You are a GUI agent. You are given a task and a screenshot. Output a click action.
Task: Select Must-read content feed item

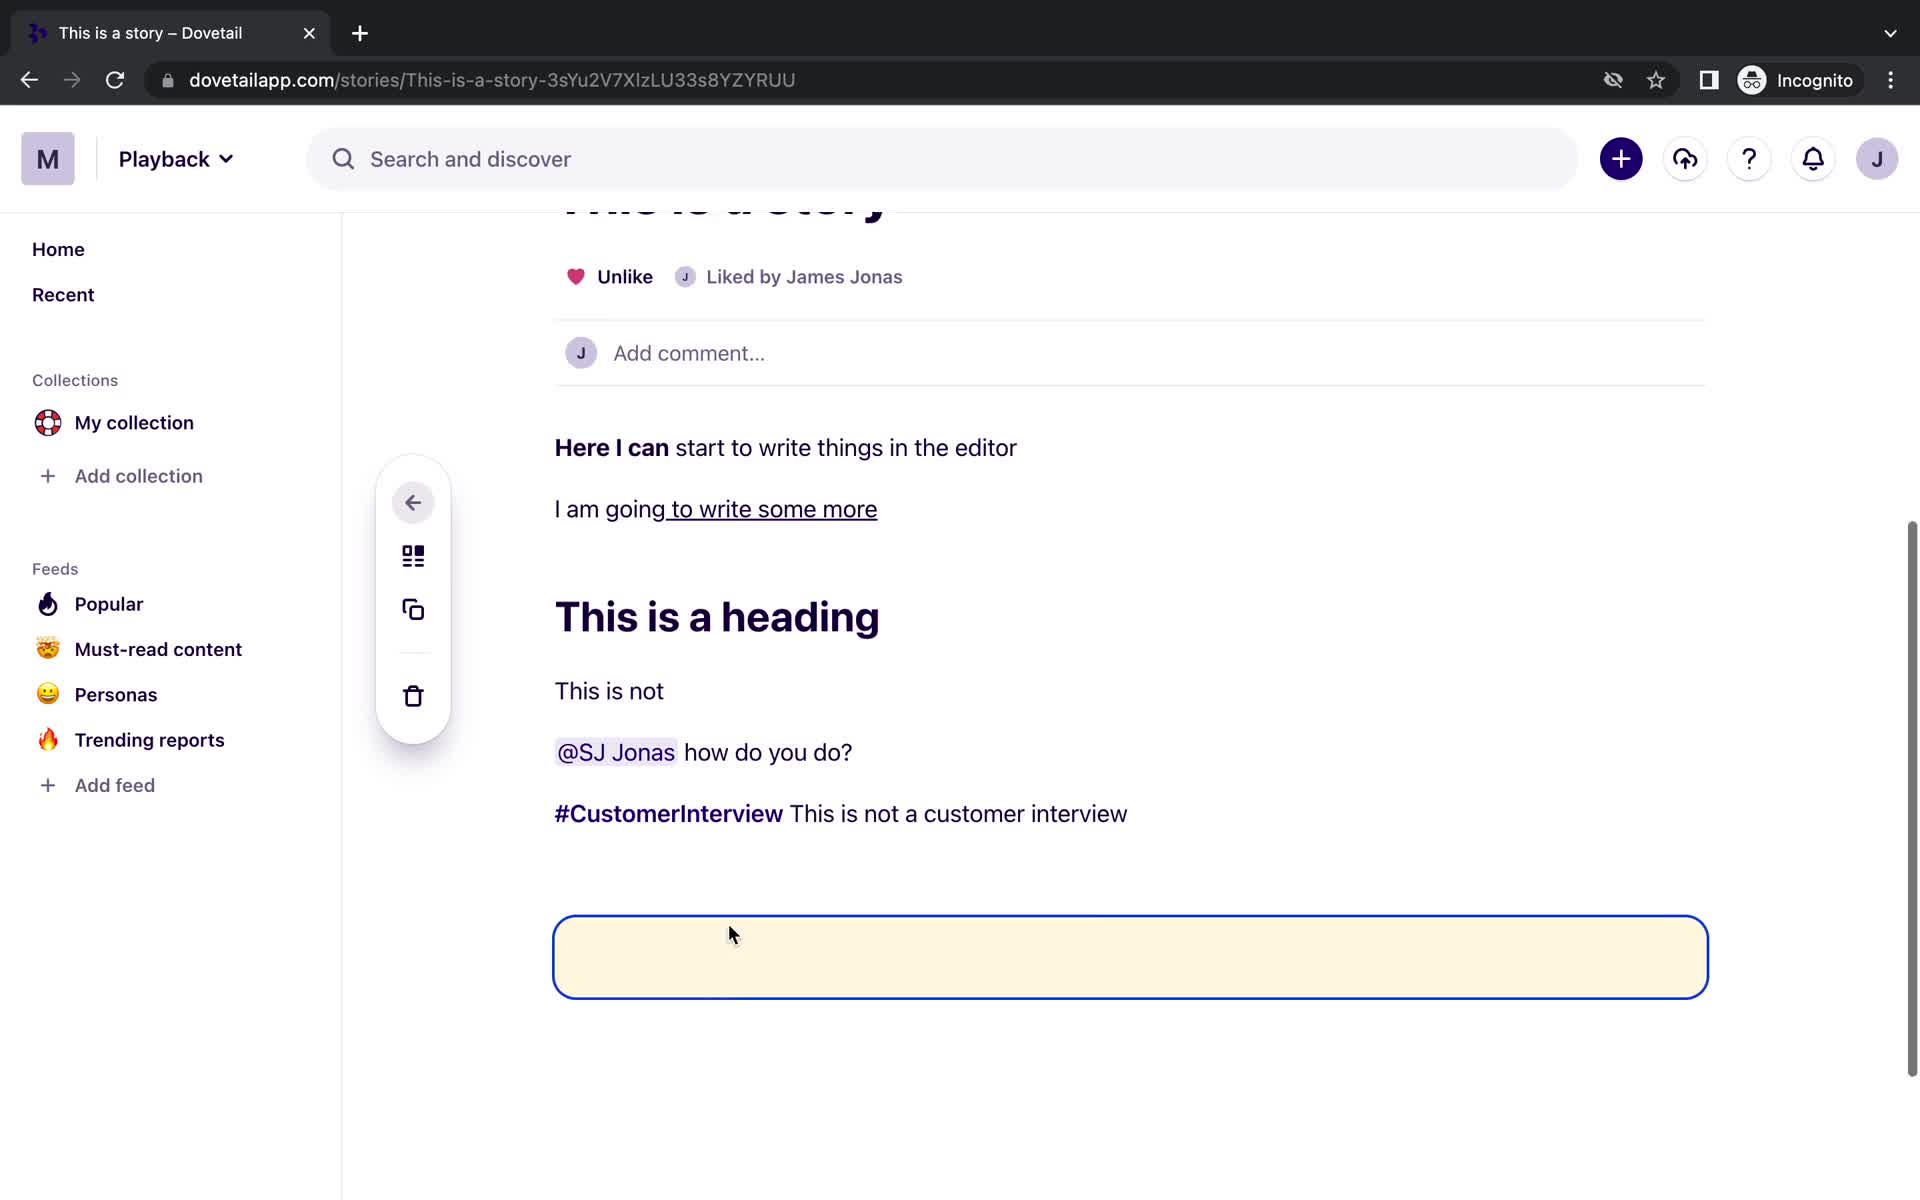point(159,648)
